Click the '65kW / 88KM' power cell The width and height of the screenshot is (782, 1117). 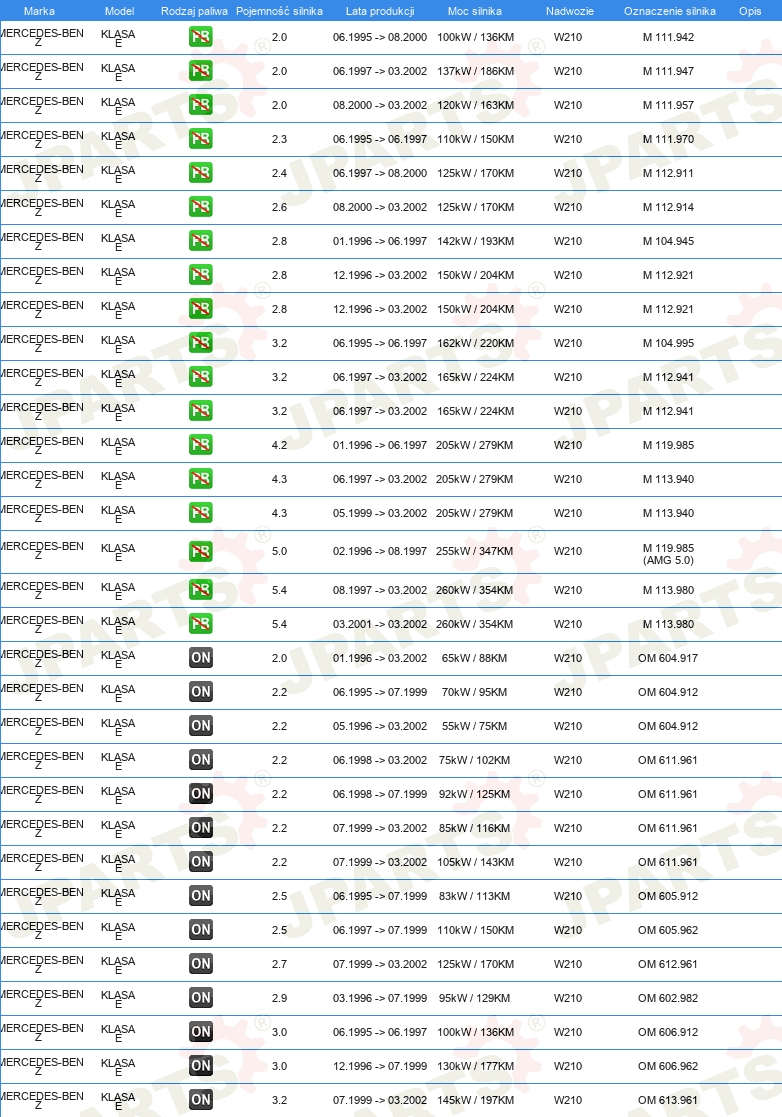click(474, 658)
